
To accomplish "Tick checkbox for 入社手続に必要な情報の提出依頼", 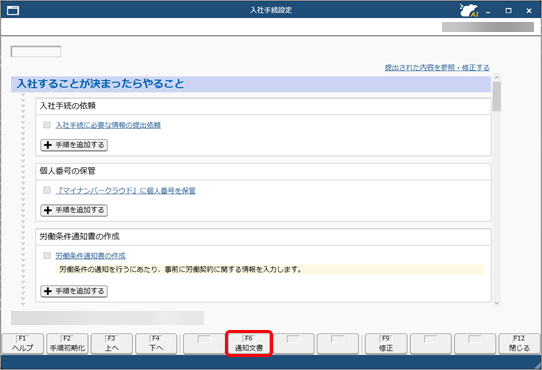I will point(47,125).
